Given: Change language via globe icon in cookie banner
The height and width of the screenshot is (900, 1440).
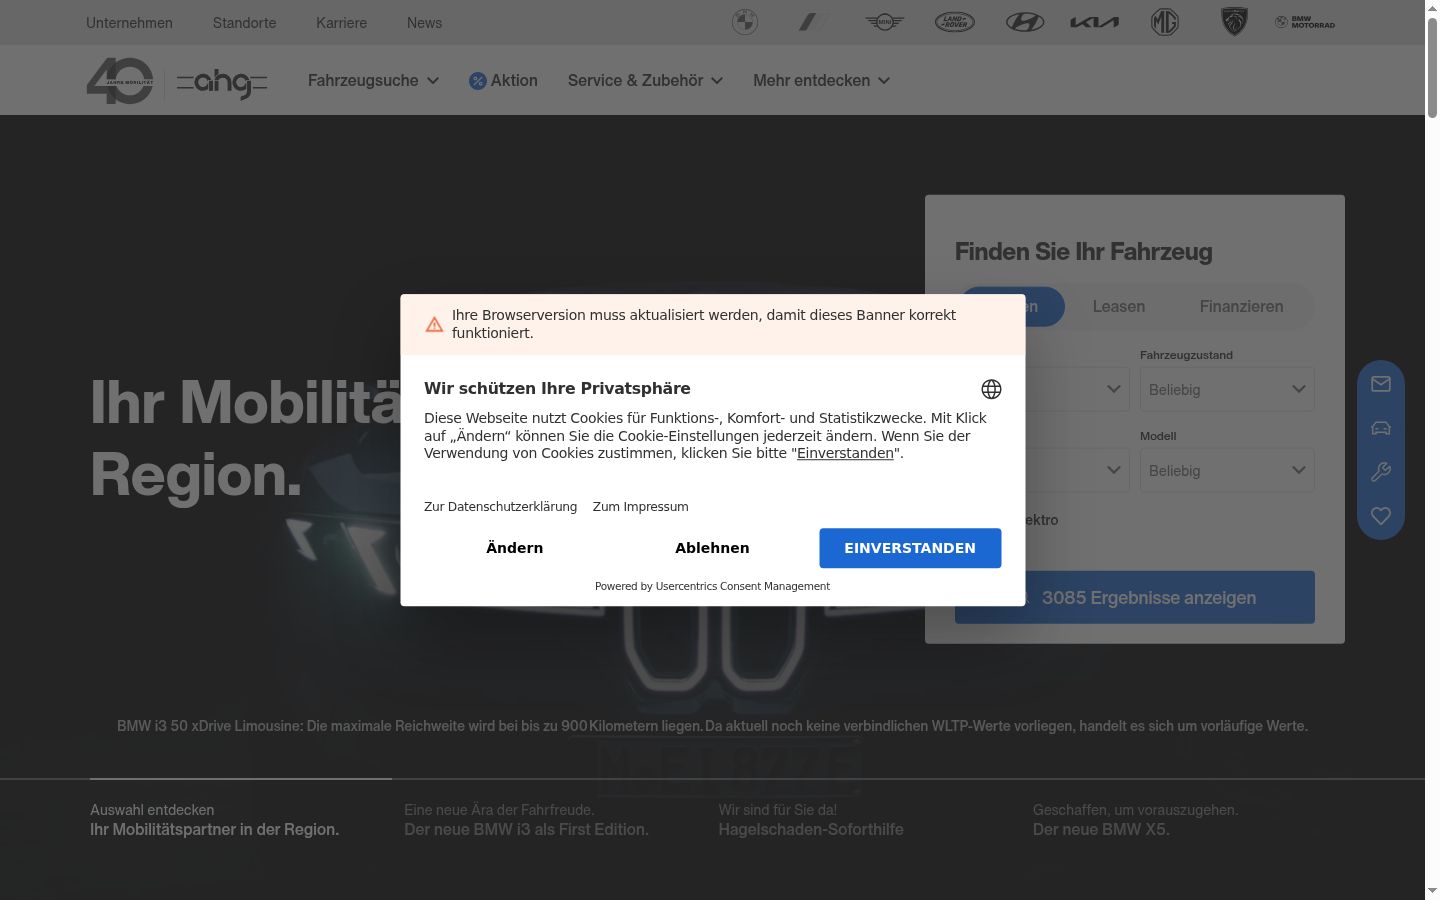Looking at the screenshot, I should 991,389.
